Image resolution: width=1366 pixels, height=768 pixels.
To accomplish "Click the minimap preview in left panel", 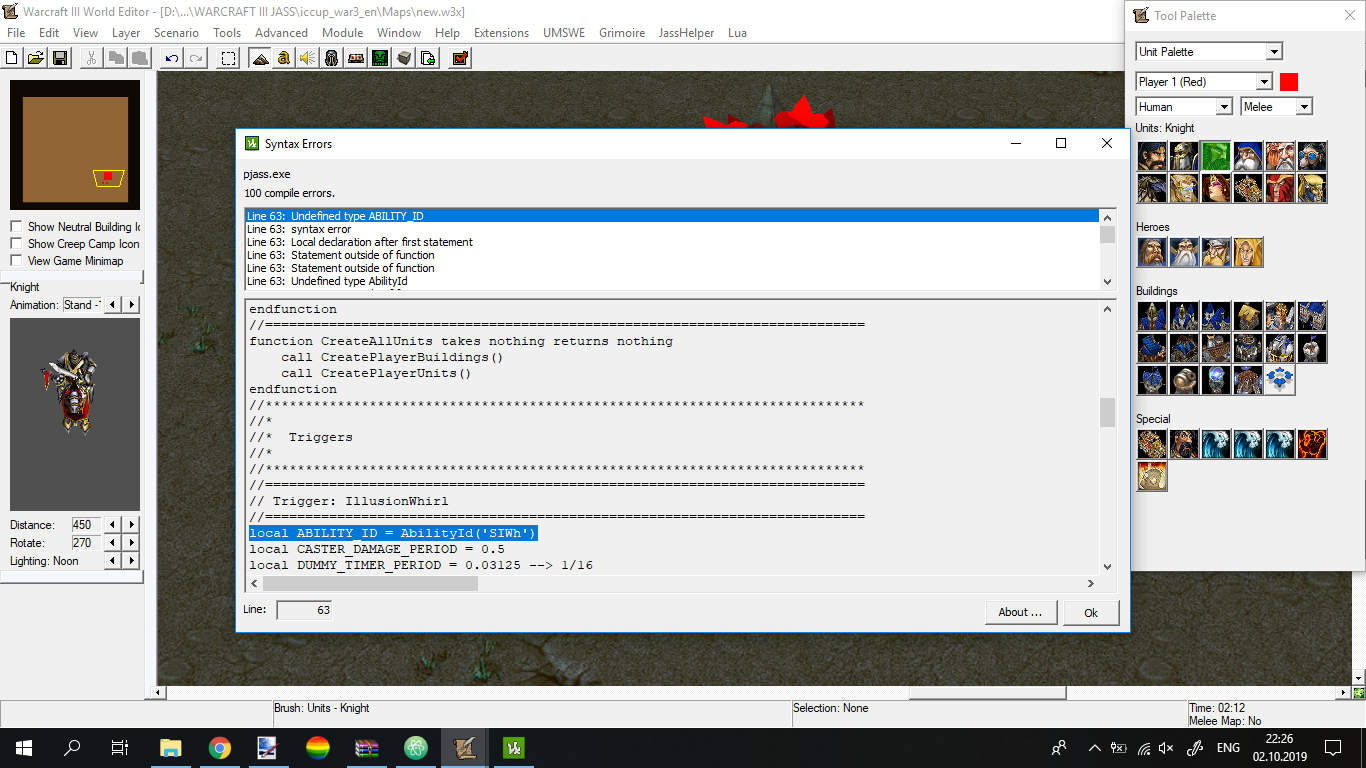I will tap(75, 145).
